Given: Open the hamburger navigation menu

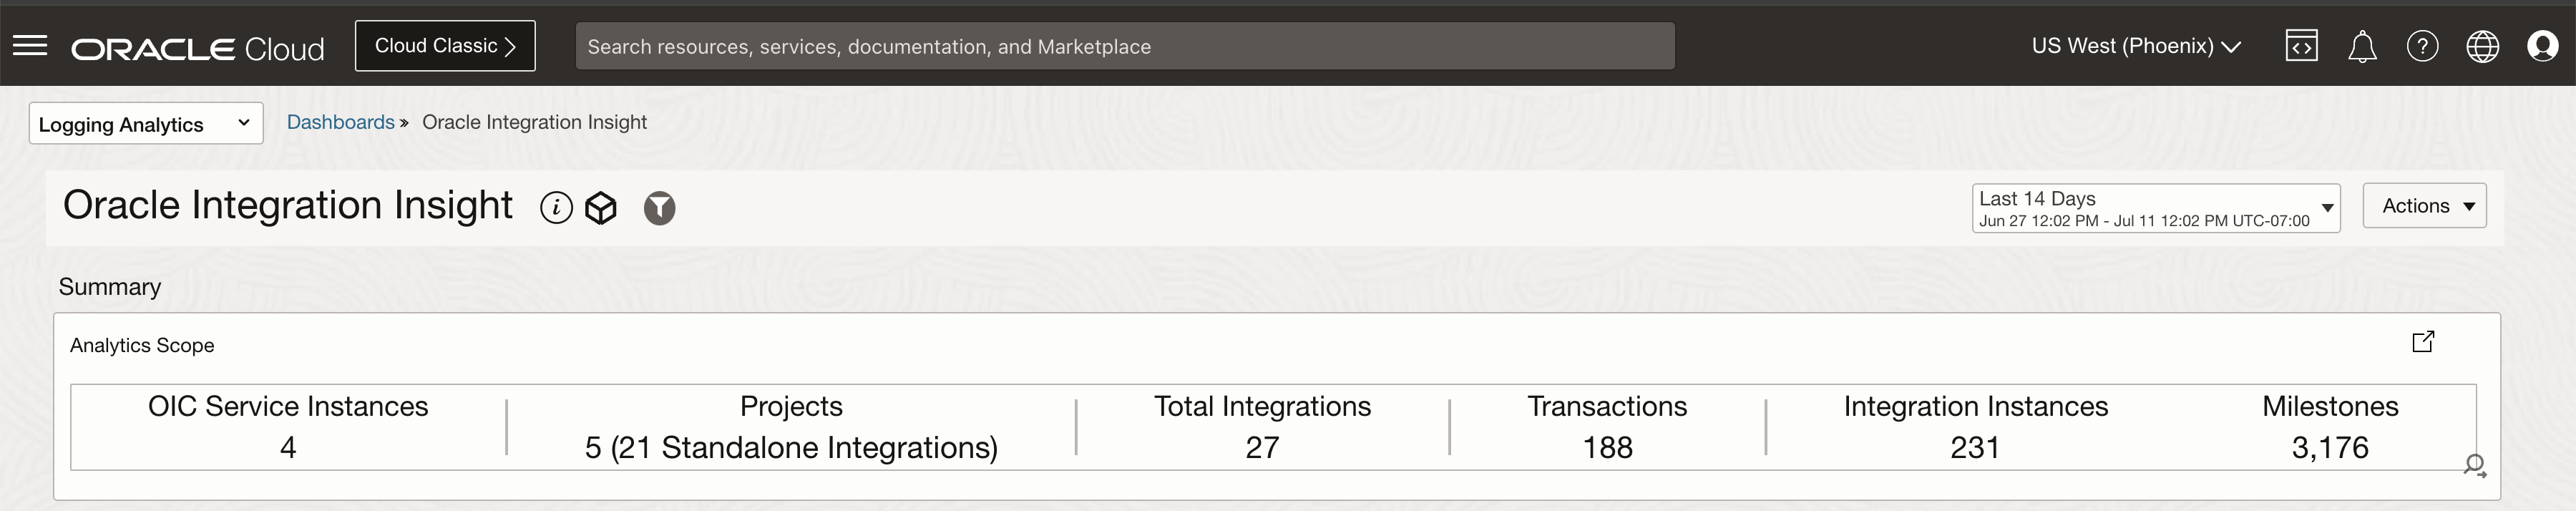Looking at the screenshot, I should tap(30, 46).
